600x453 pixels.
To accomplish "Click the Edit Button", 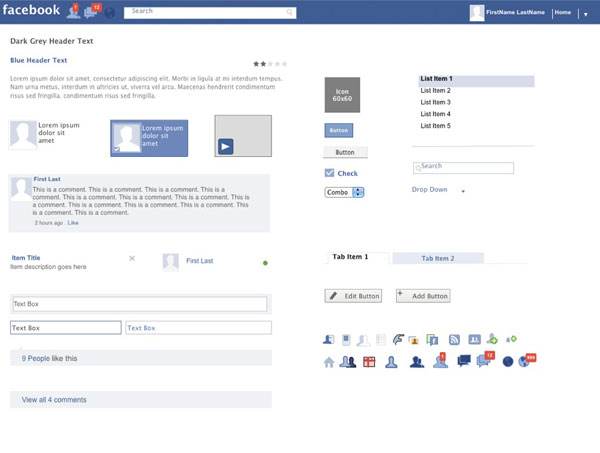I will 353,296.
